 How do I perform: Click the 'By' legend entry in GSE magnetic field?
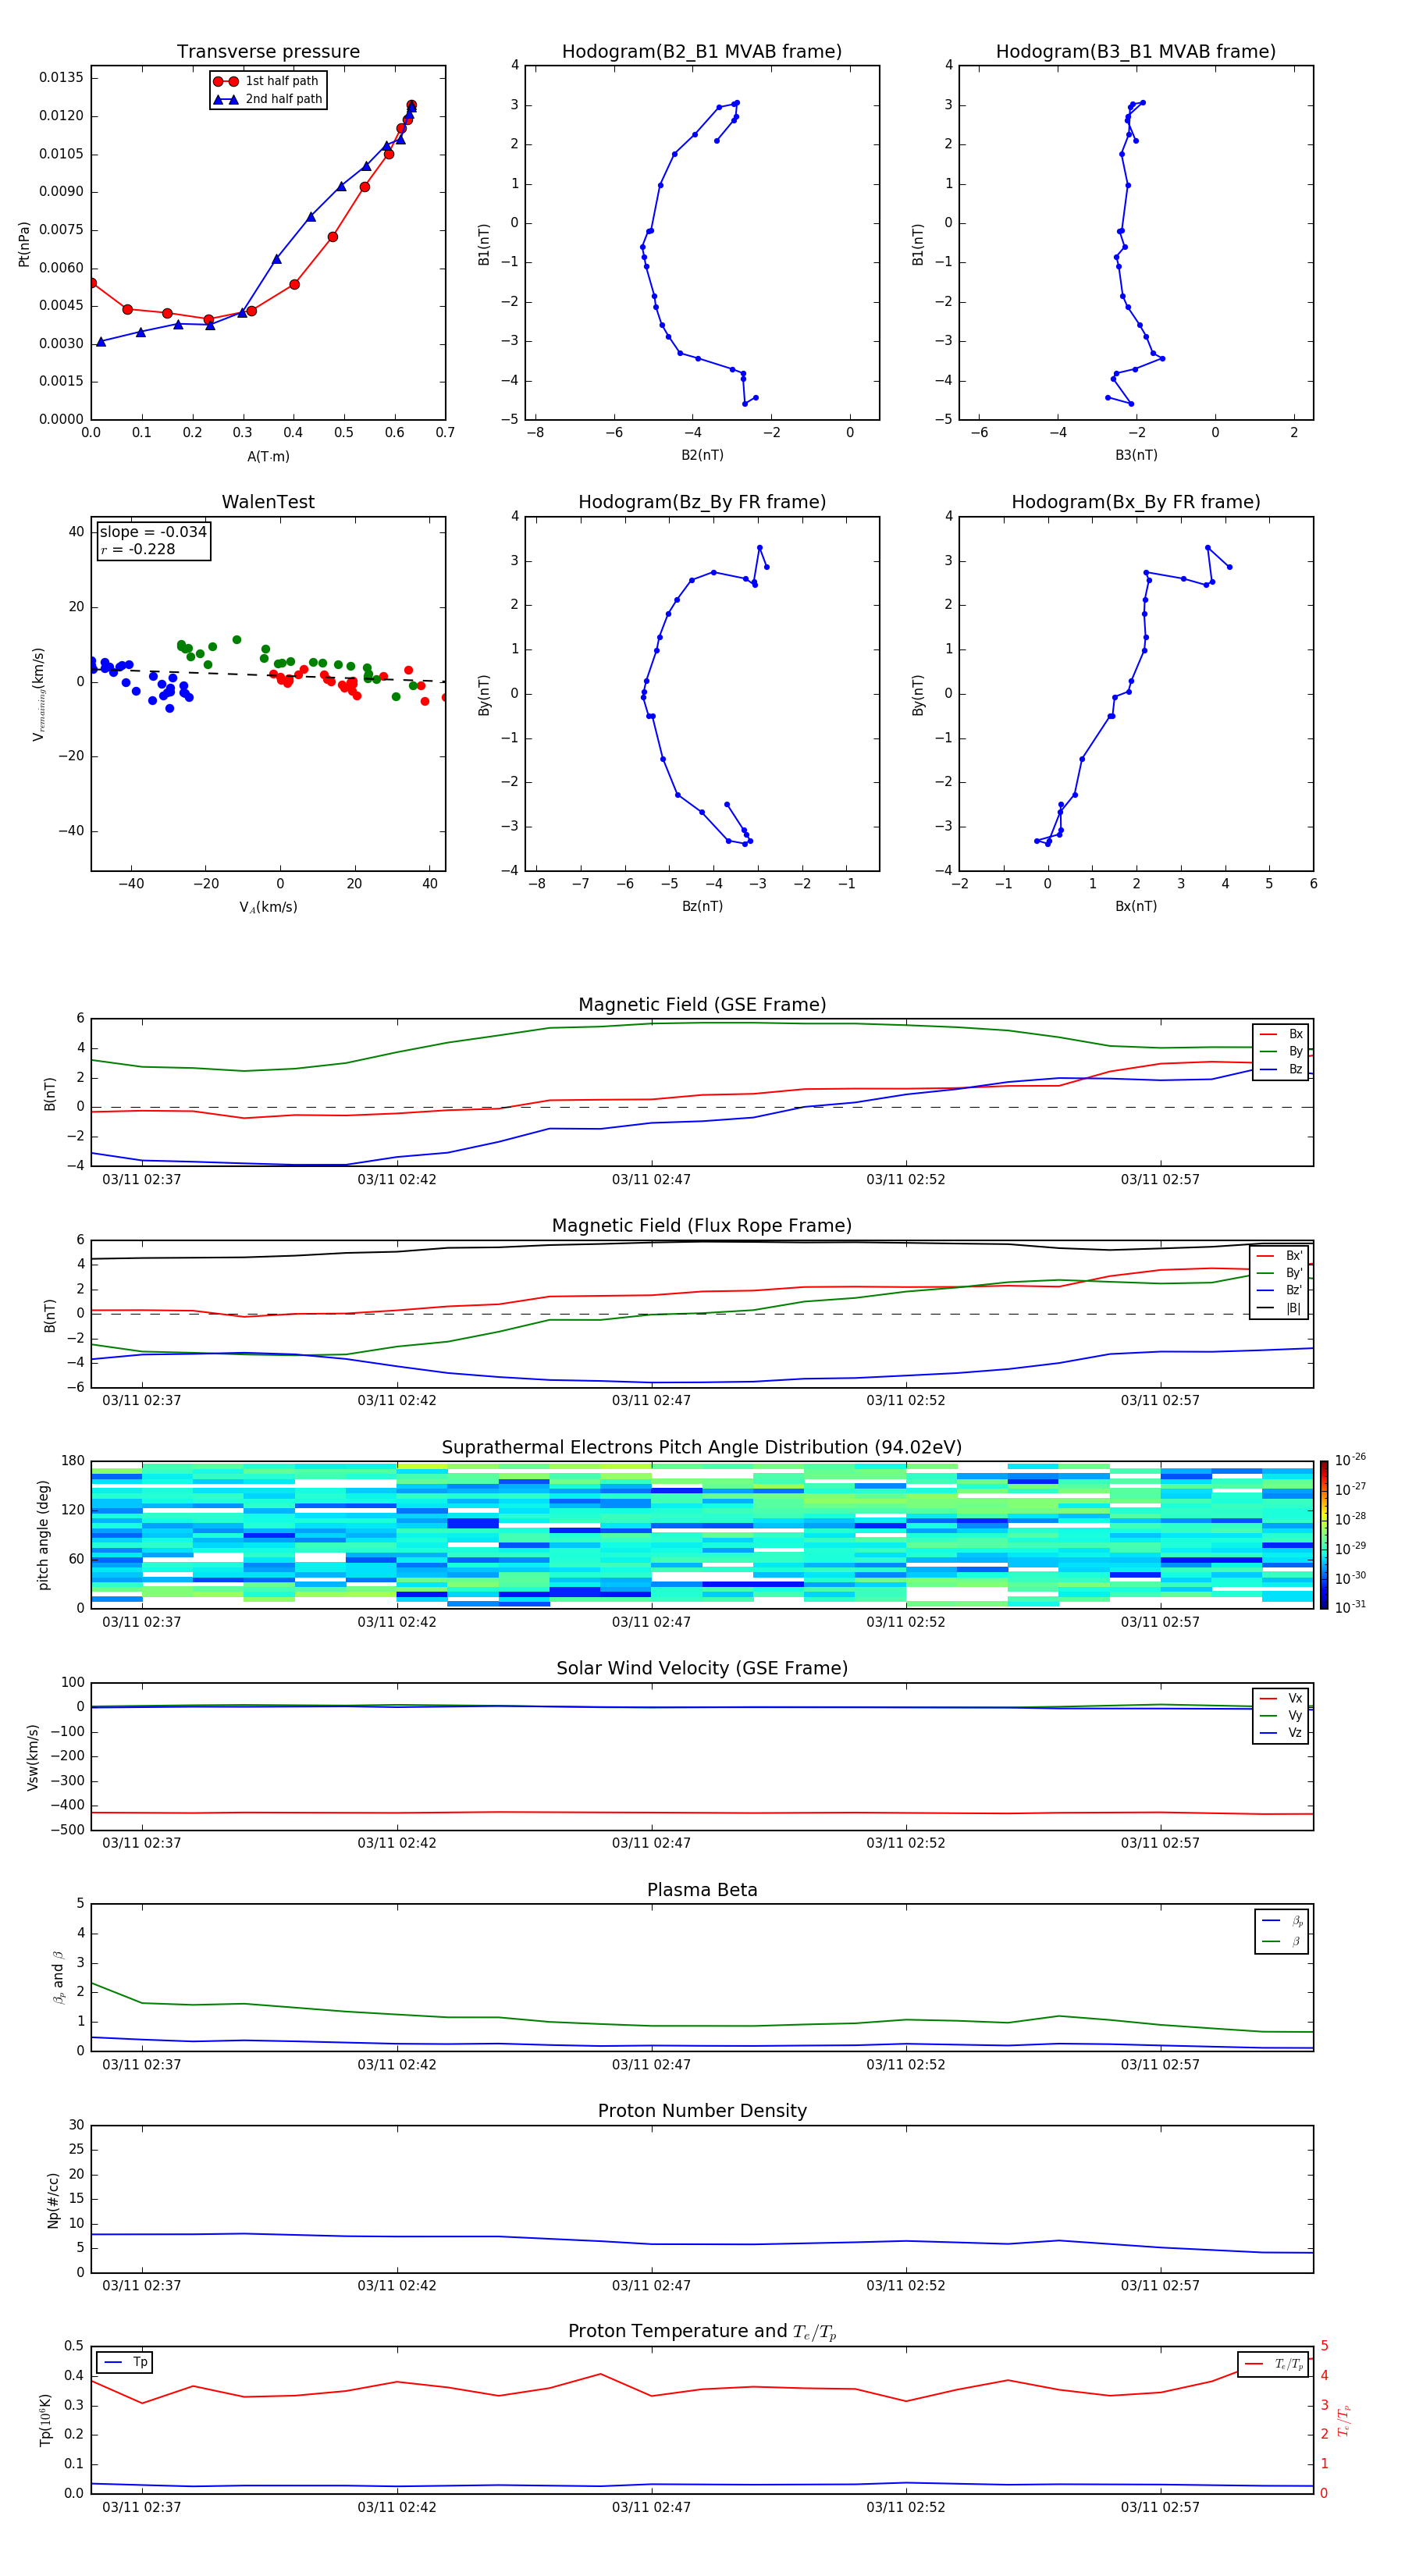[1281, 1051]
